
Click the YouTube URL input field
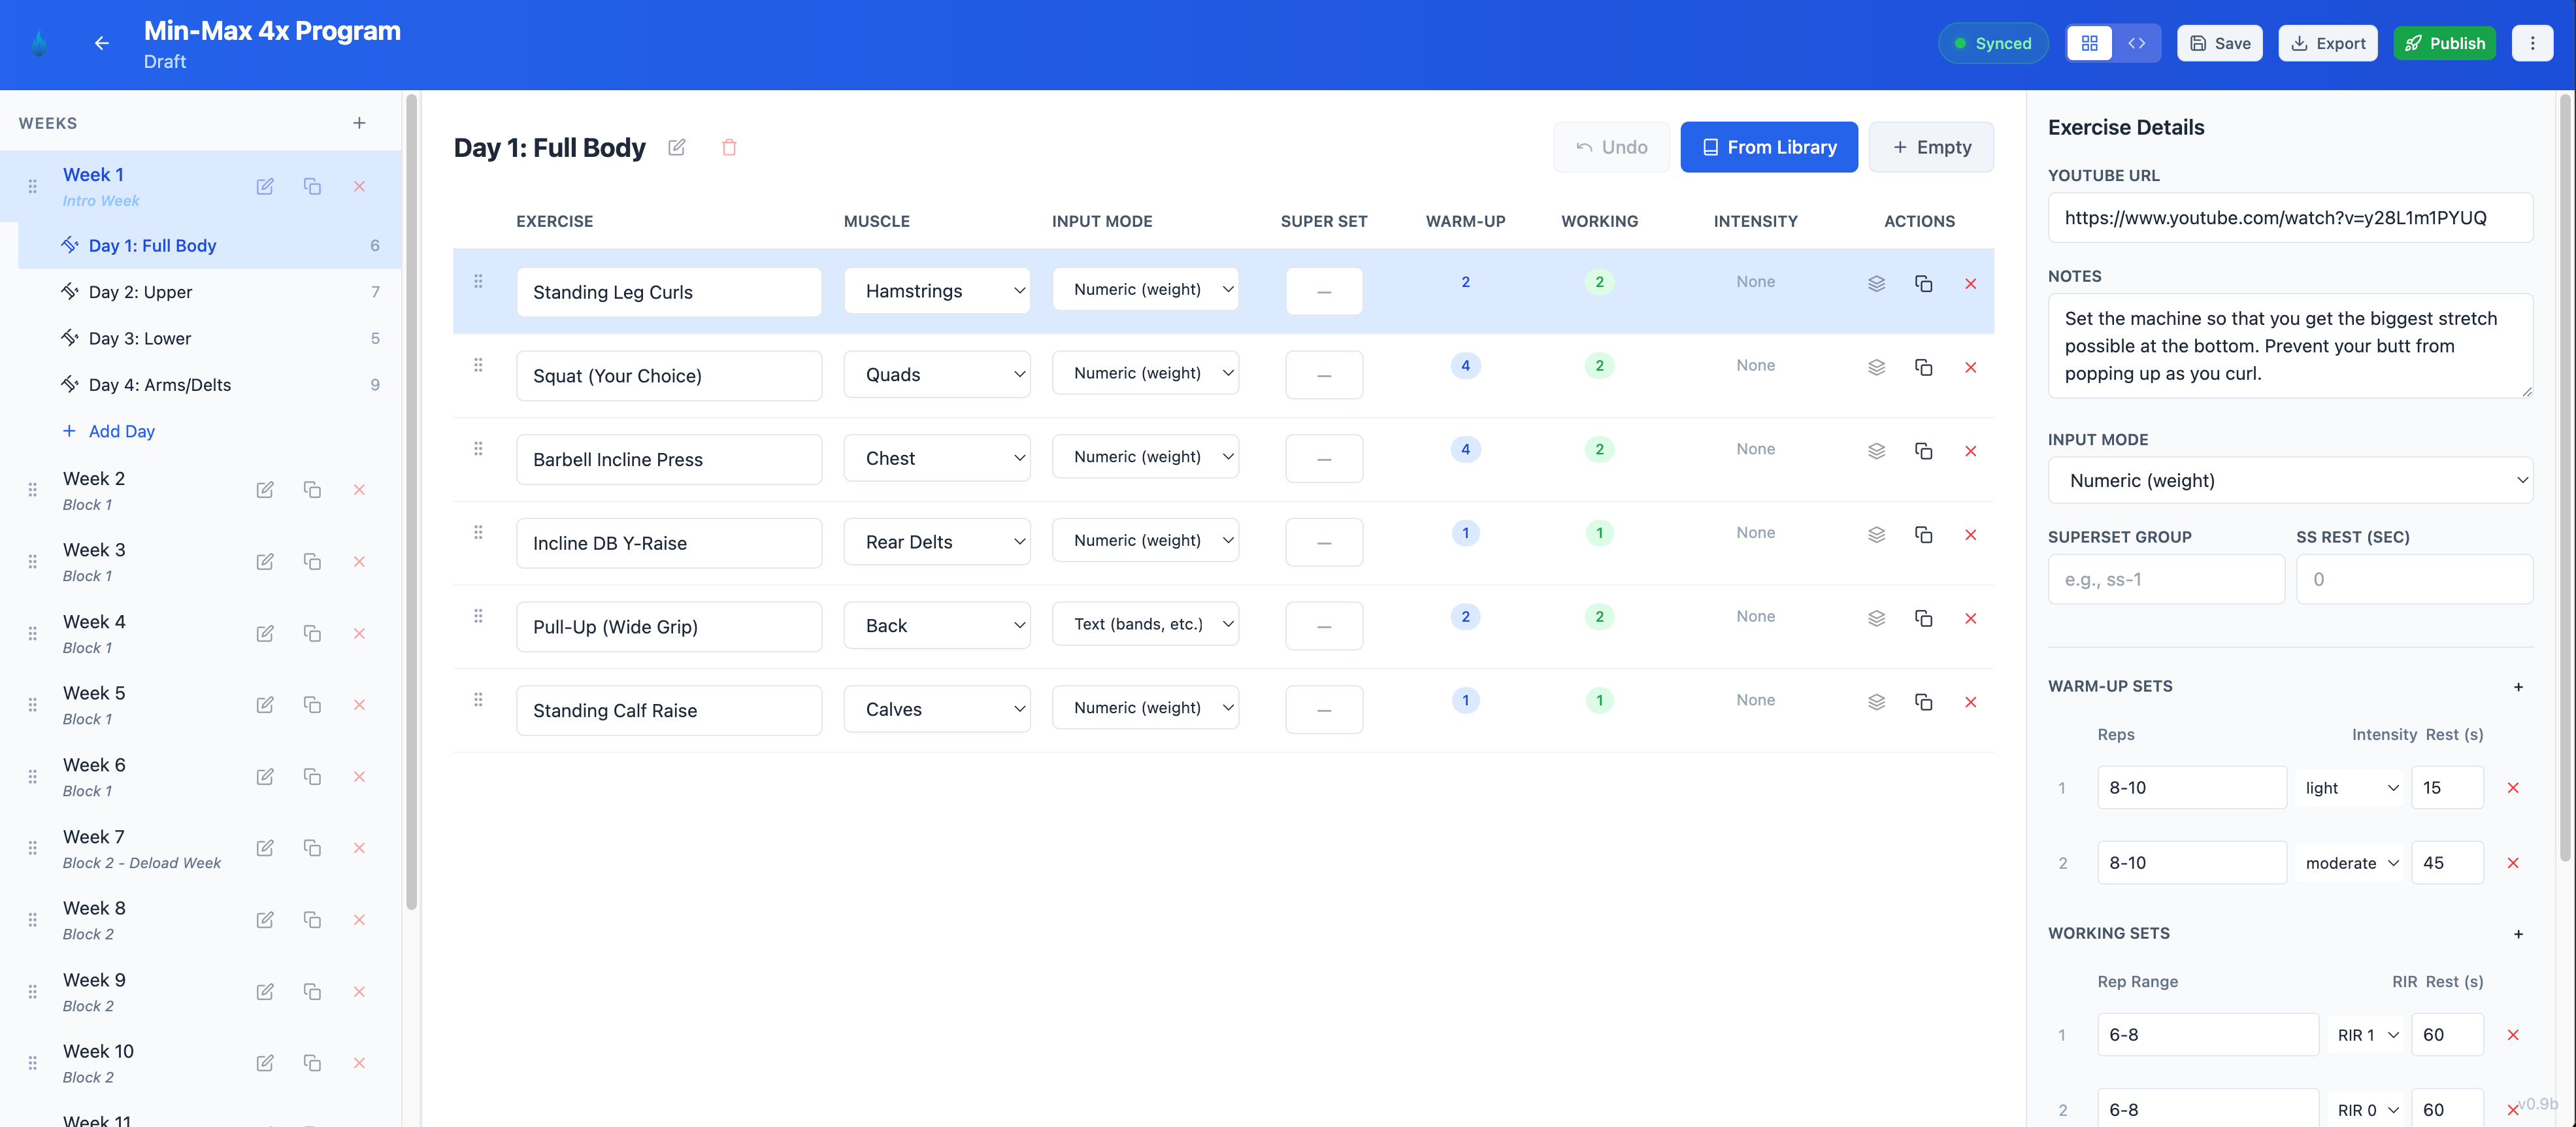[2290, 217]
